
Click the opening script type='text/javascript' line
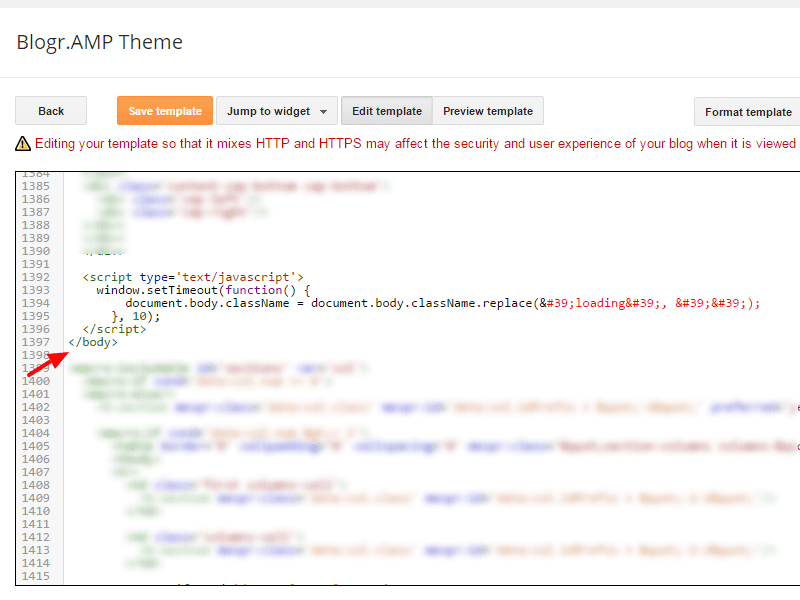point(193,277)
